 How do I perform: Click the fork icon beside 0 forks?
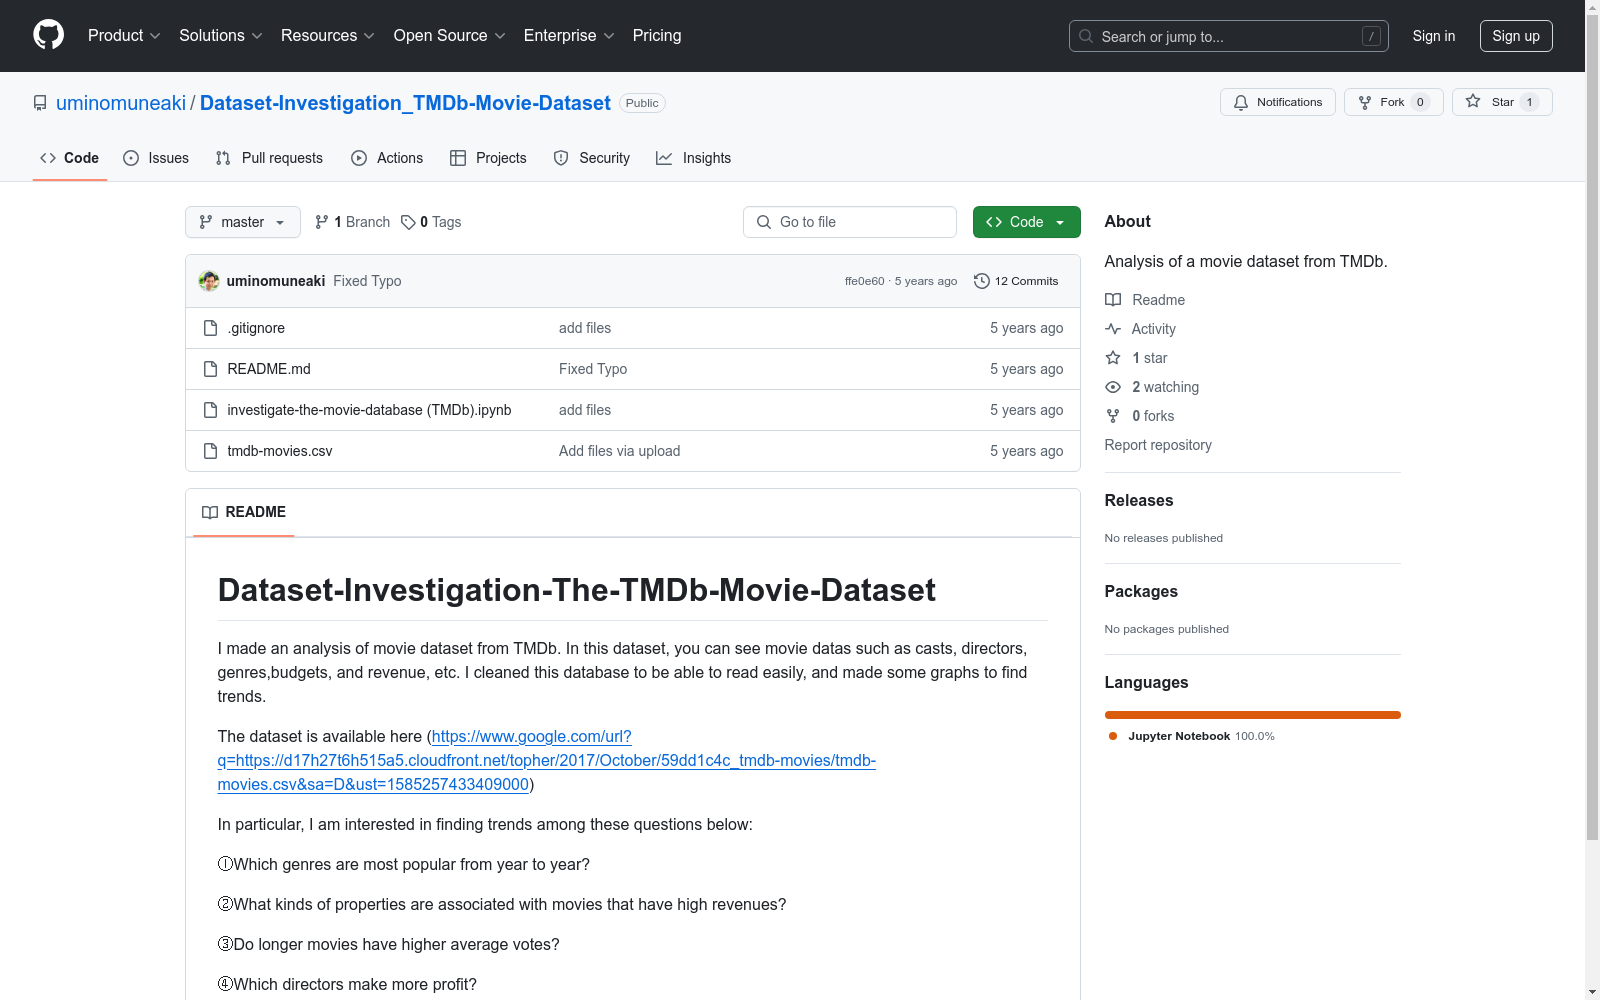[x=1113, y=416]
